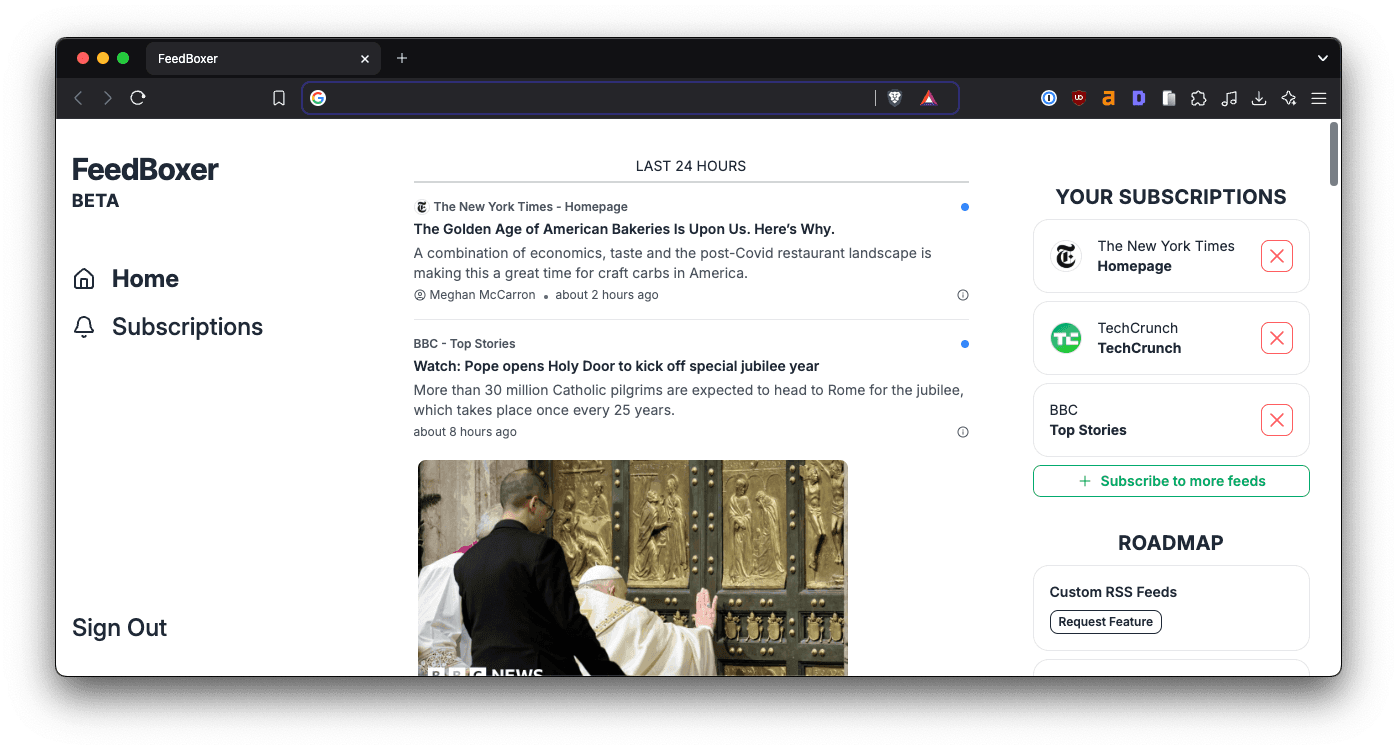
Task: Open Subscriptions via the bell icon
Action: point(84,326)
